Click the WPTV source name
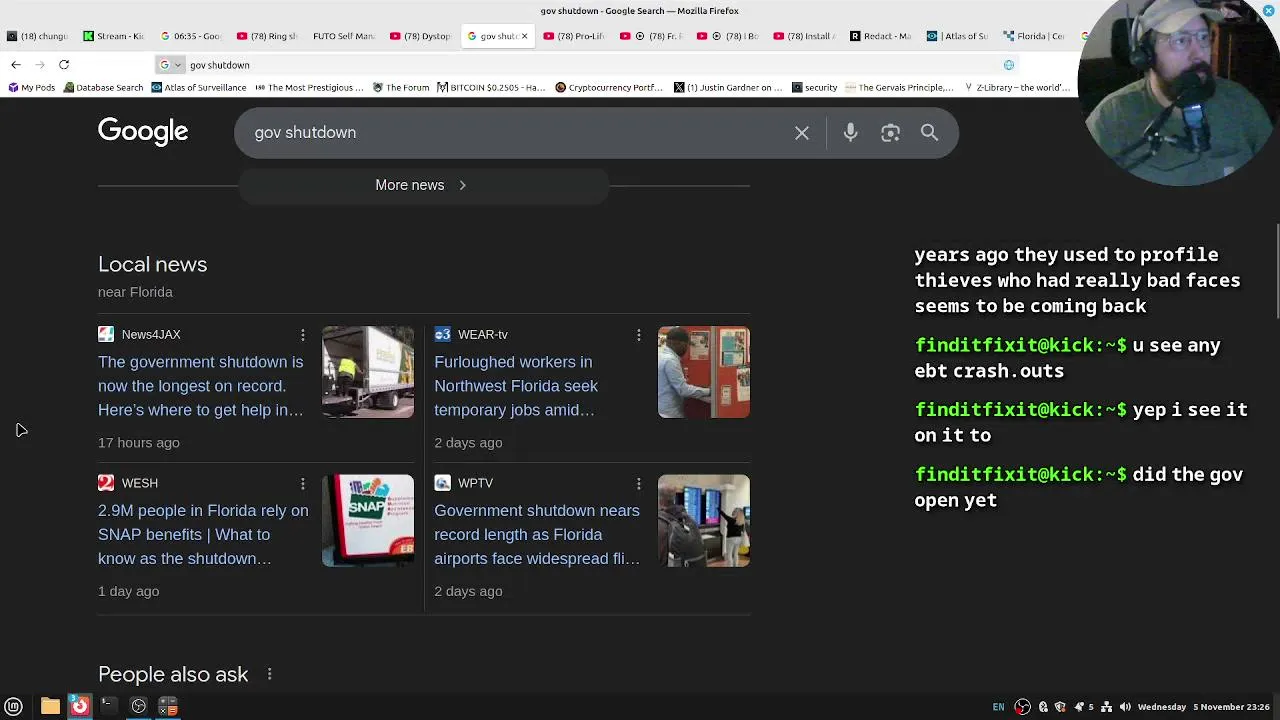 pyautogui.click(x=476, y=484)
